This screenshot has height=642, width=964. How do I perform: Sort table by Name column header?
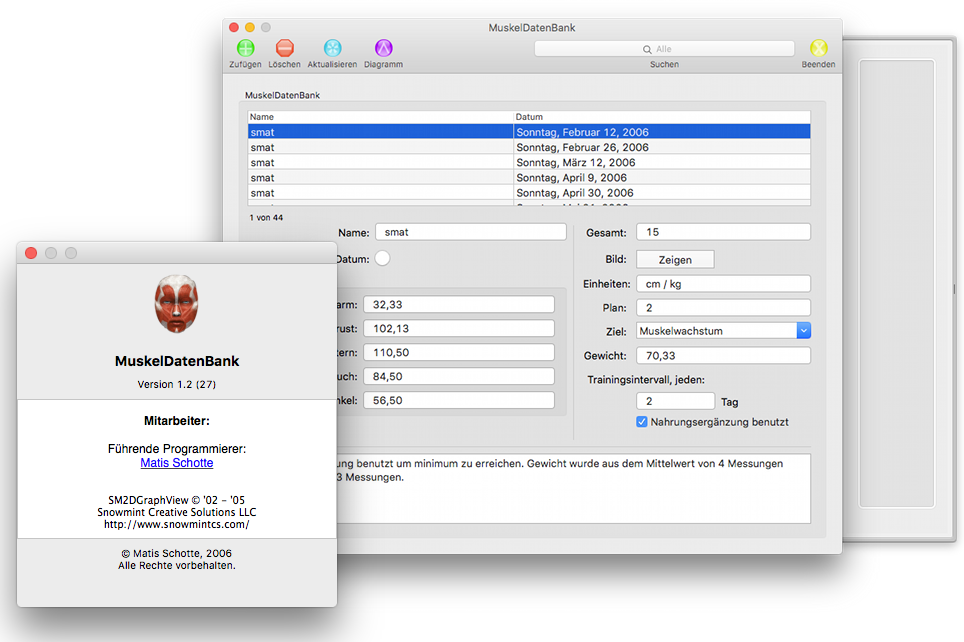tap(380, 117)
